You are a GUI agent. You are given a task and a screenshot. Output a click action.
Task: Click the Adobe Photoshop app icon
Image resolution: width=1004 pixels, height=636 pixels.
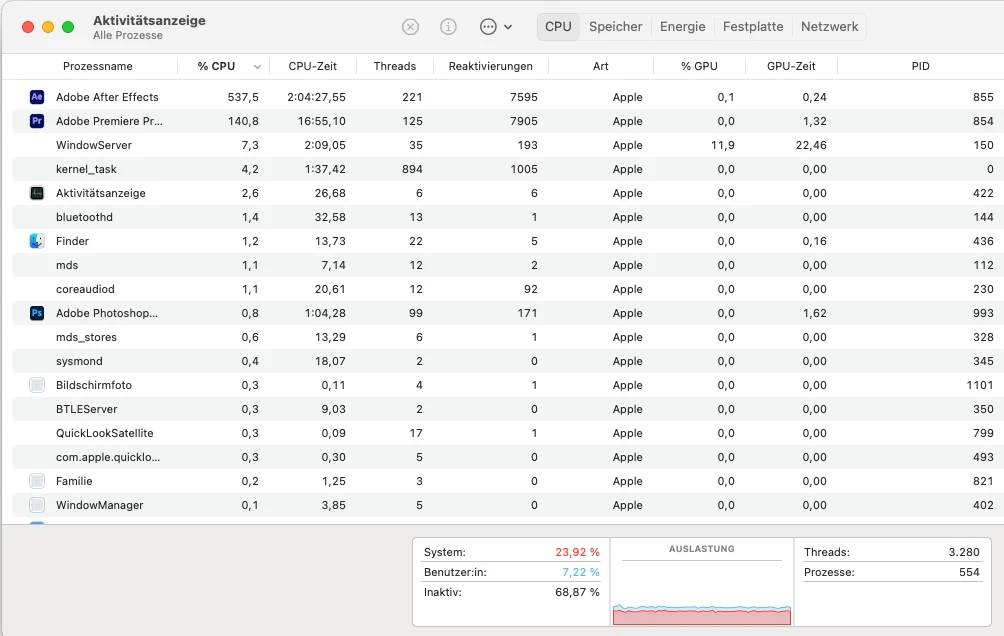pos(37,313)
